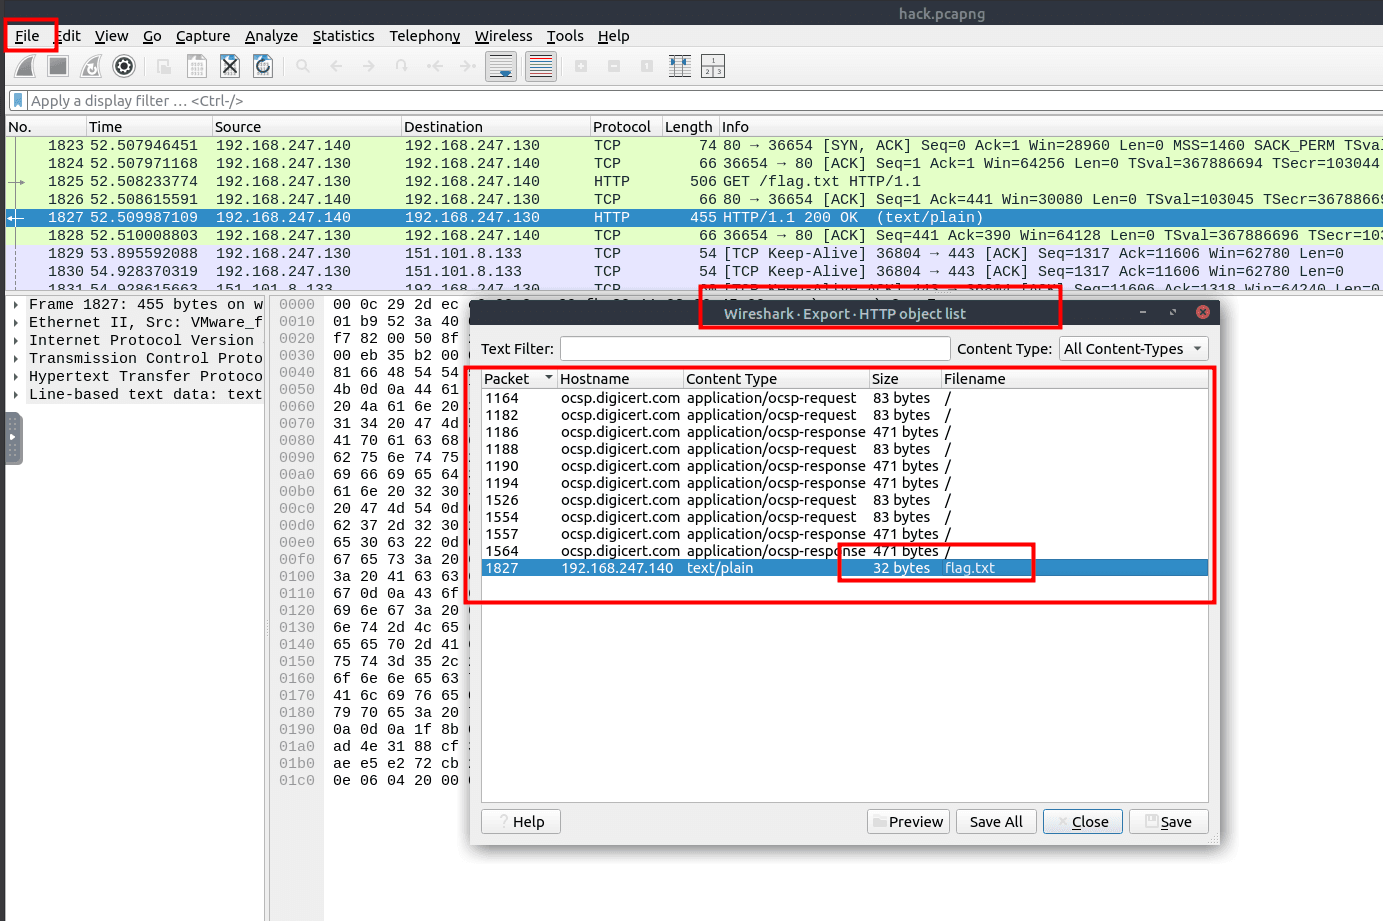1383x921 pixels.
Task: Click the Text Filter input field
Action: [x=755, y=349]
